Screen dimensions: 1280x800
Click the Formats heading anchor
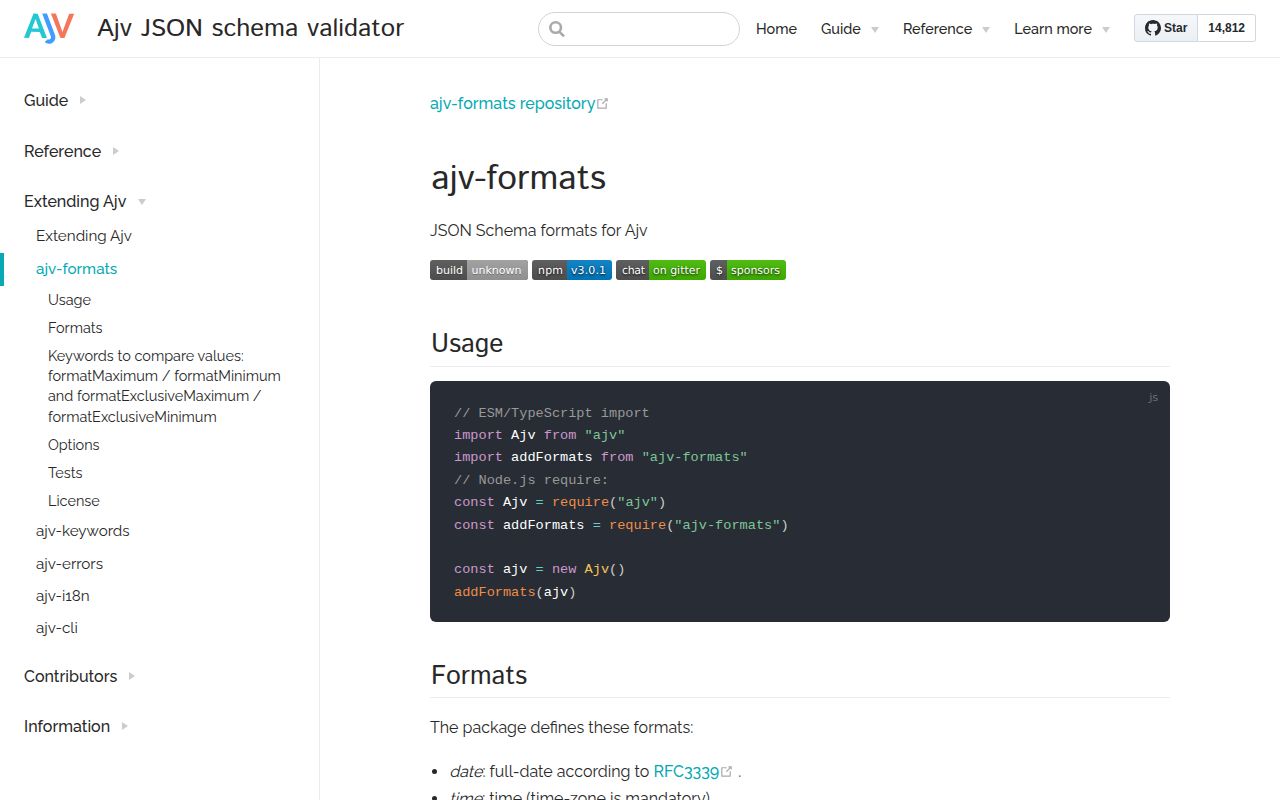click(x=479, y=675)
